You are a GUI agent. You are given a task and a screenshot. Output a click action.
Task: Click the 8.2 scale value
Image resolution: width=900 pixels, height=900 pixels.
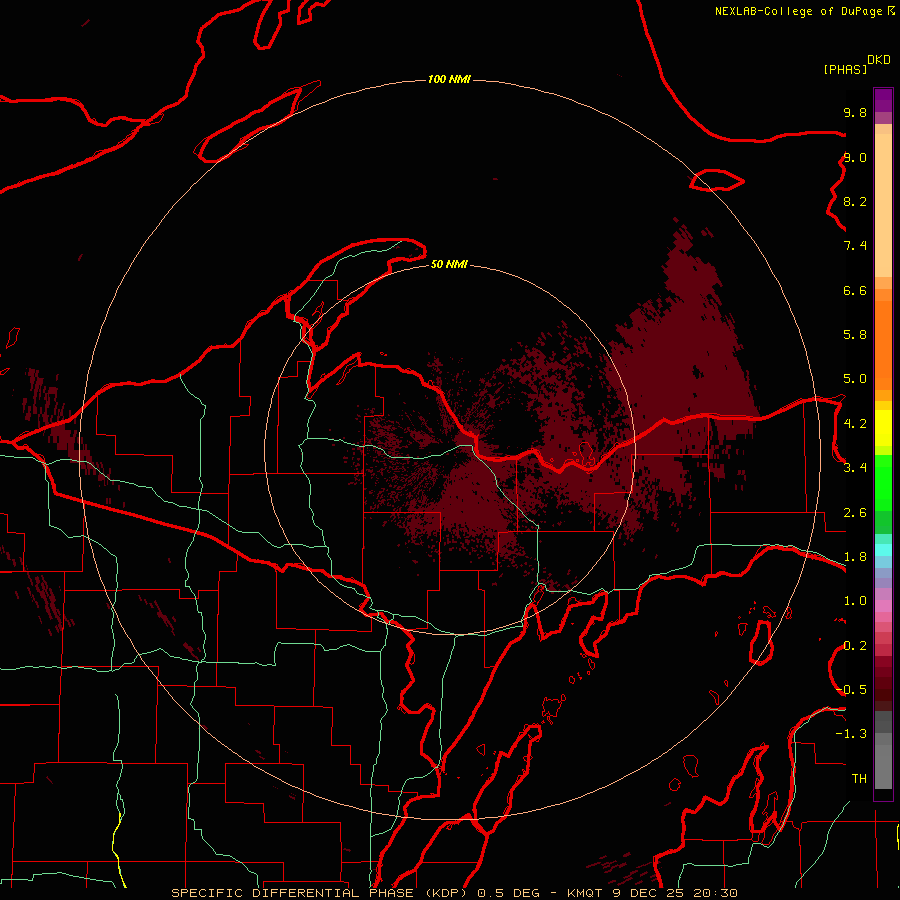pyautogui.click(x=855, y=201)
